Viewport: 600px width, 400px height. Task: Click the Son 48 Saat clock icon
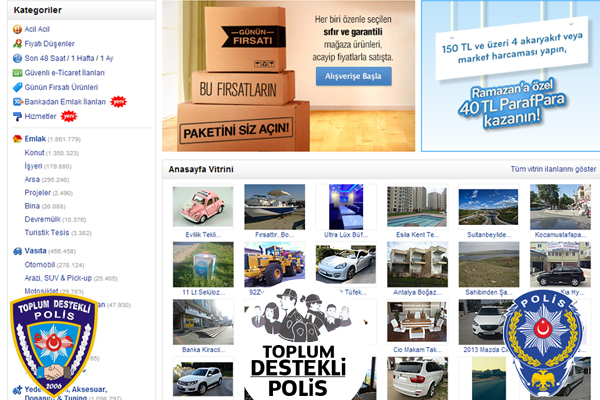point(17,59)
